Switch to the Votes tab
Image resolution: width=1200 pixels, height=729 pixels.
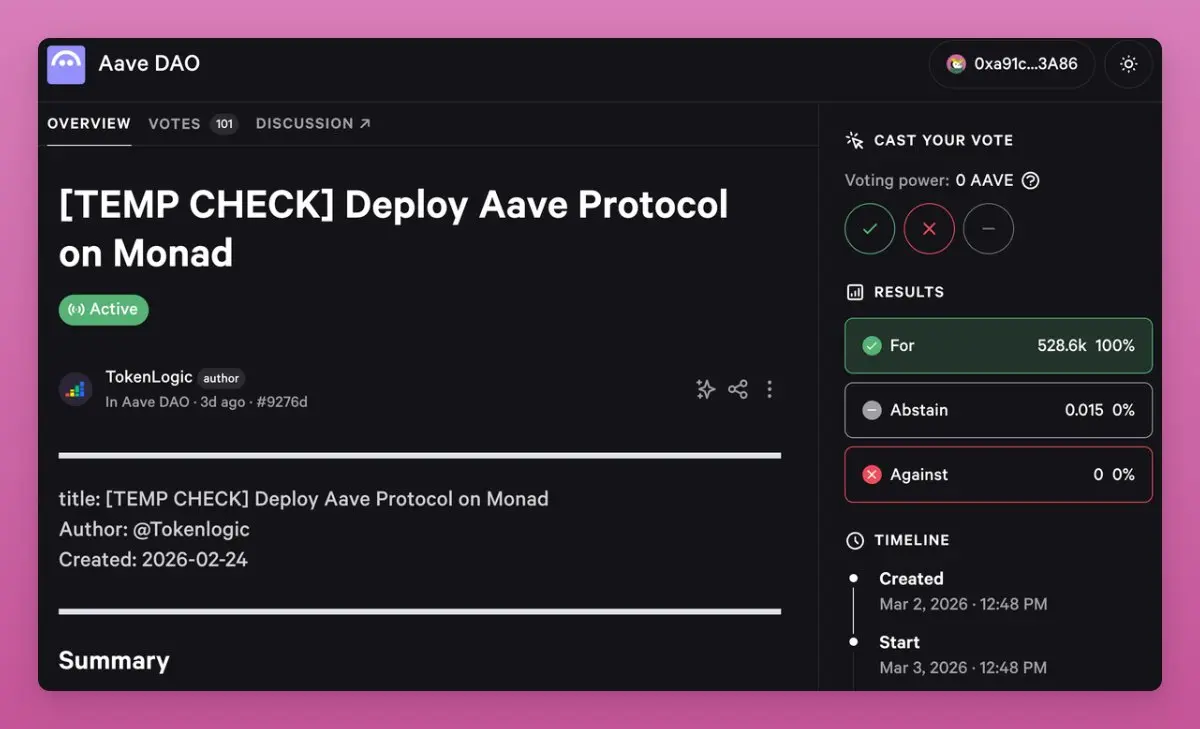pos(193,124)
